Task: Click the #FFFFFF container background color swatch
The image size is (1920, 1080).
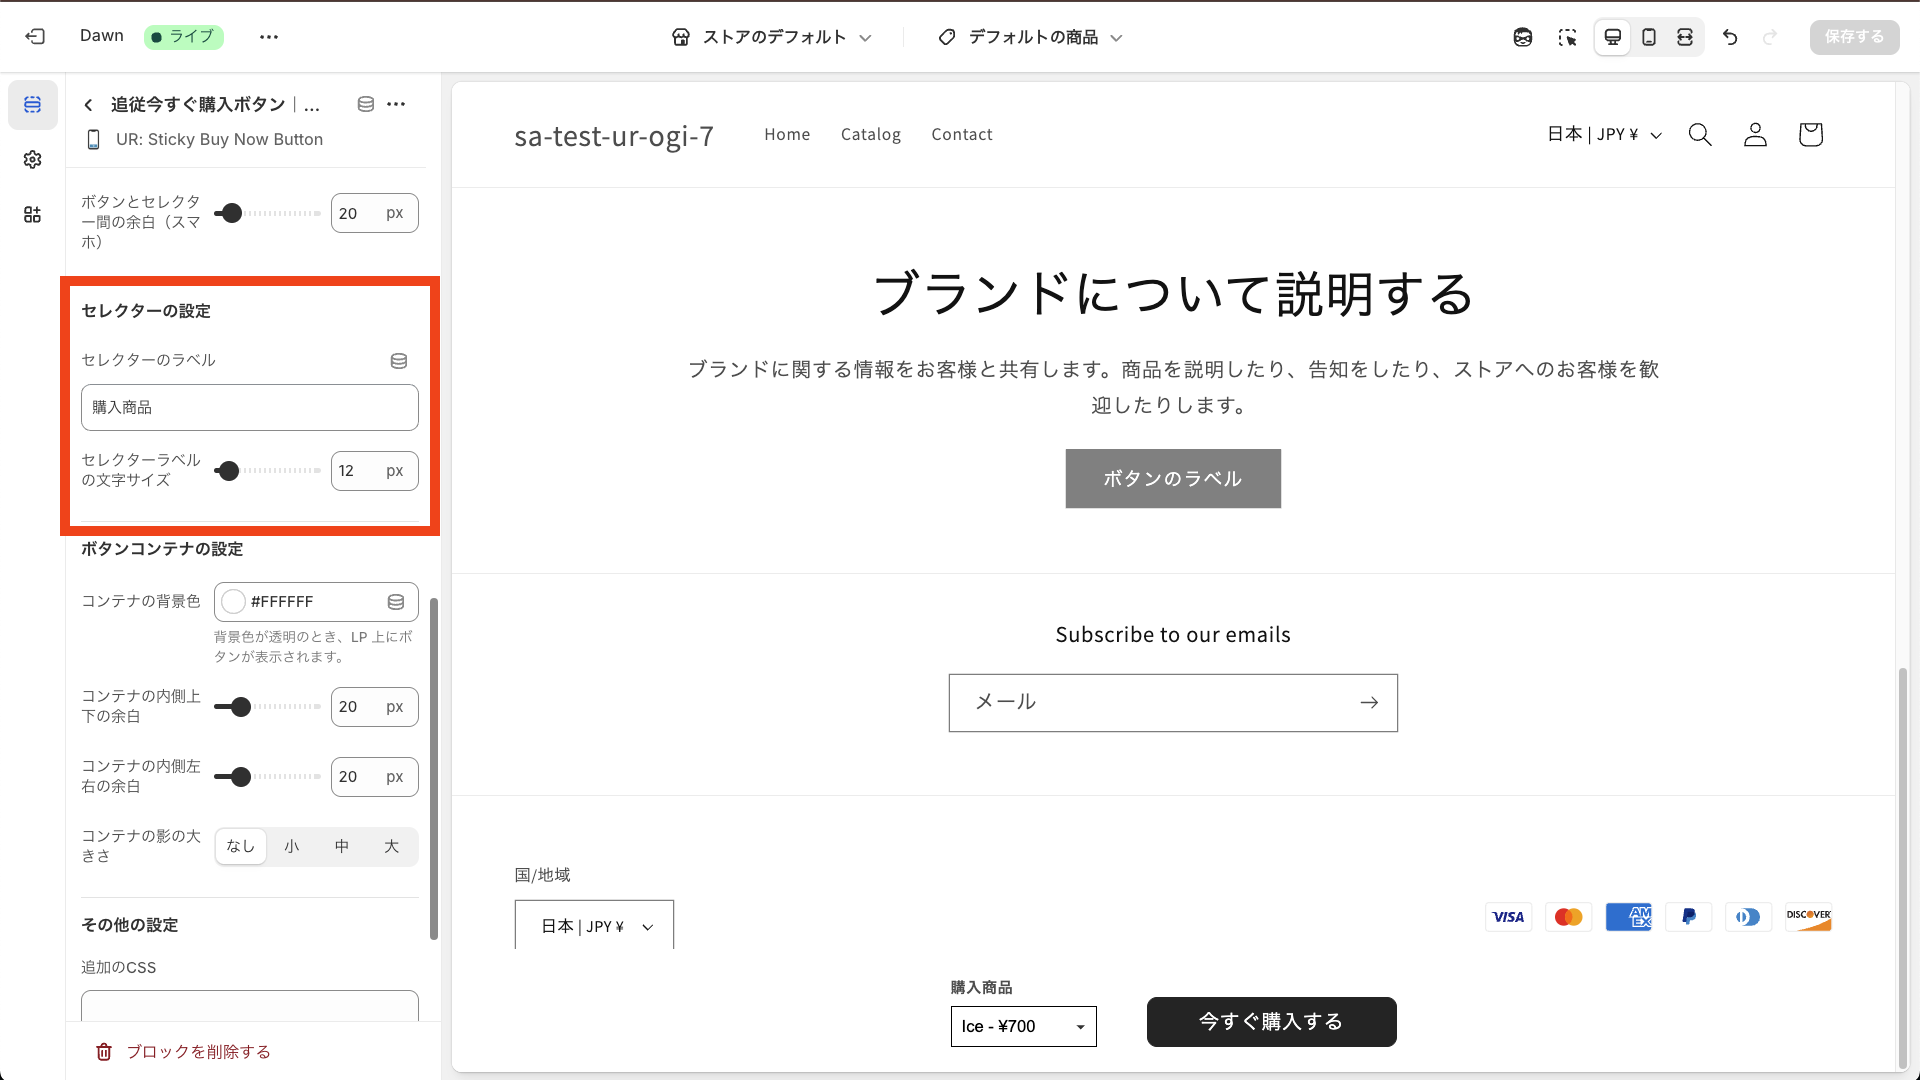Action: (233, 601)
